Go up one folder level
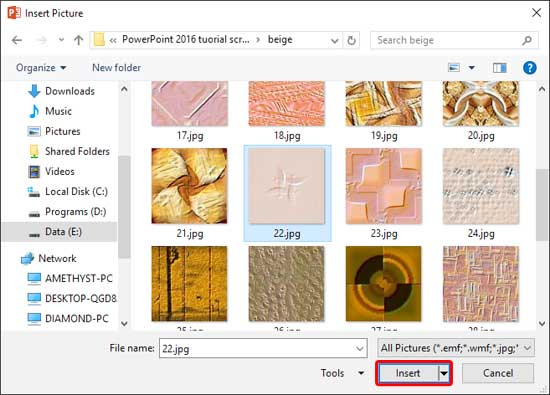Viewport: 550px width, 395px height. [79, 40]
